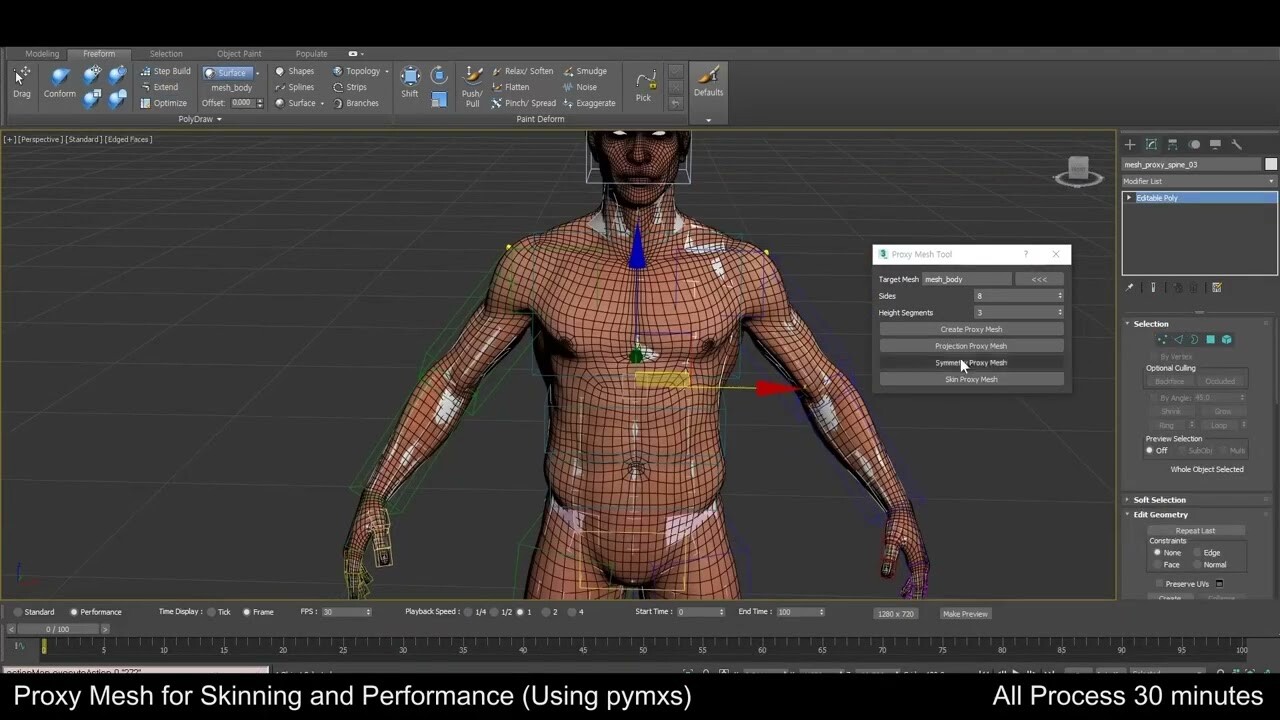Set Preview Selection to Off

[1148, 450]
